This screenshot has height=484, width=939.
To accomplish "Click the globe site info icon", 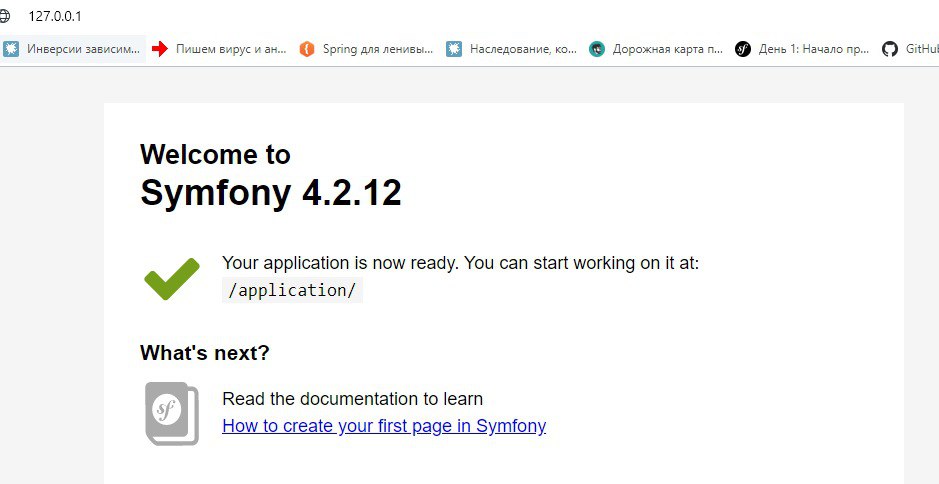I will tap(4, 16).
